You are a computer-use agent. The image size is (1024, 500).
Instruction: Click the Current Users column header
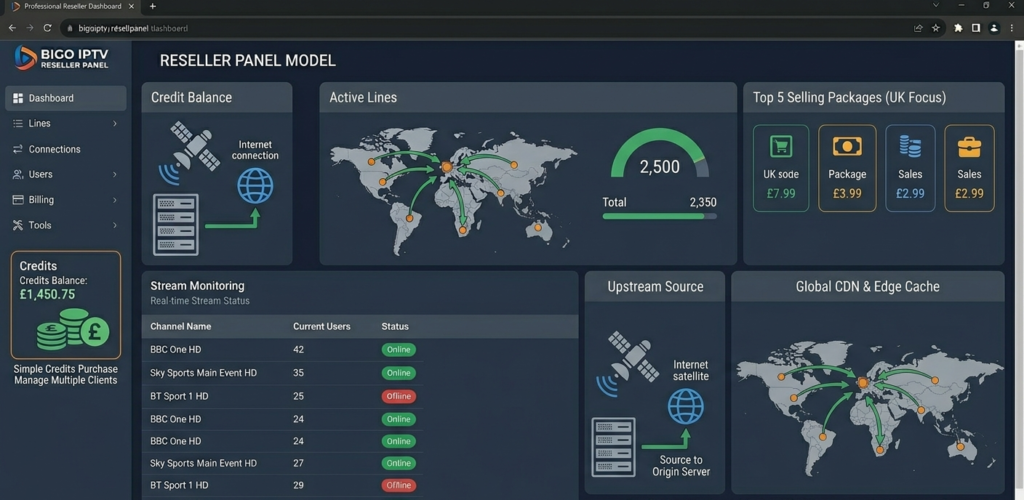click(321, 326)
